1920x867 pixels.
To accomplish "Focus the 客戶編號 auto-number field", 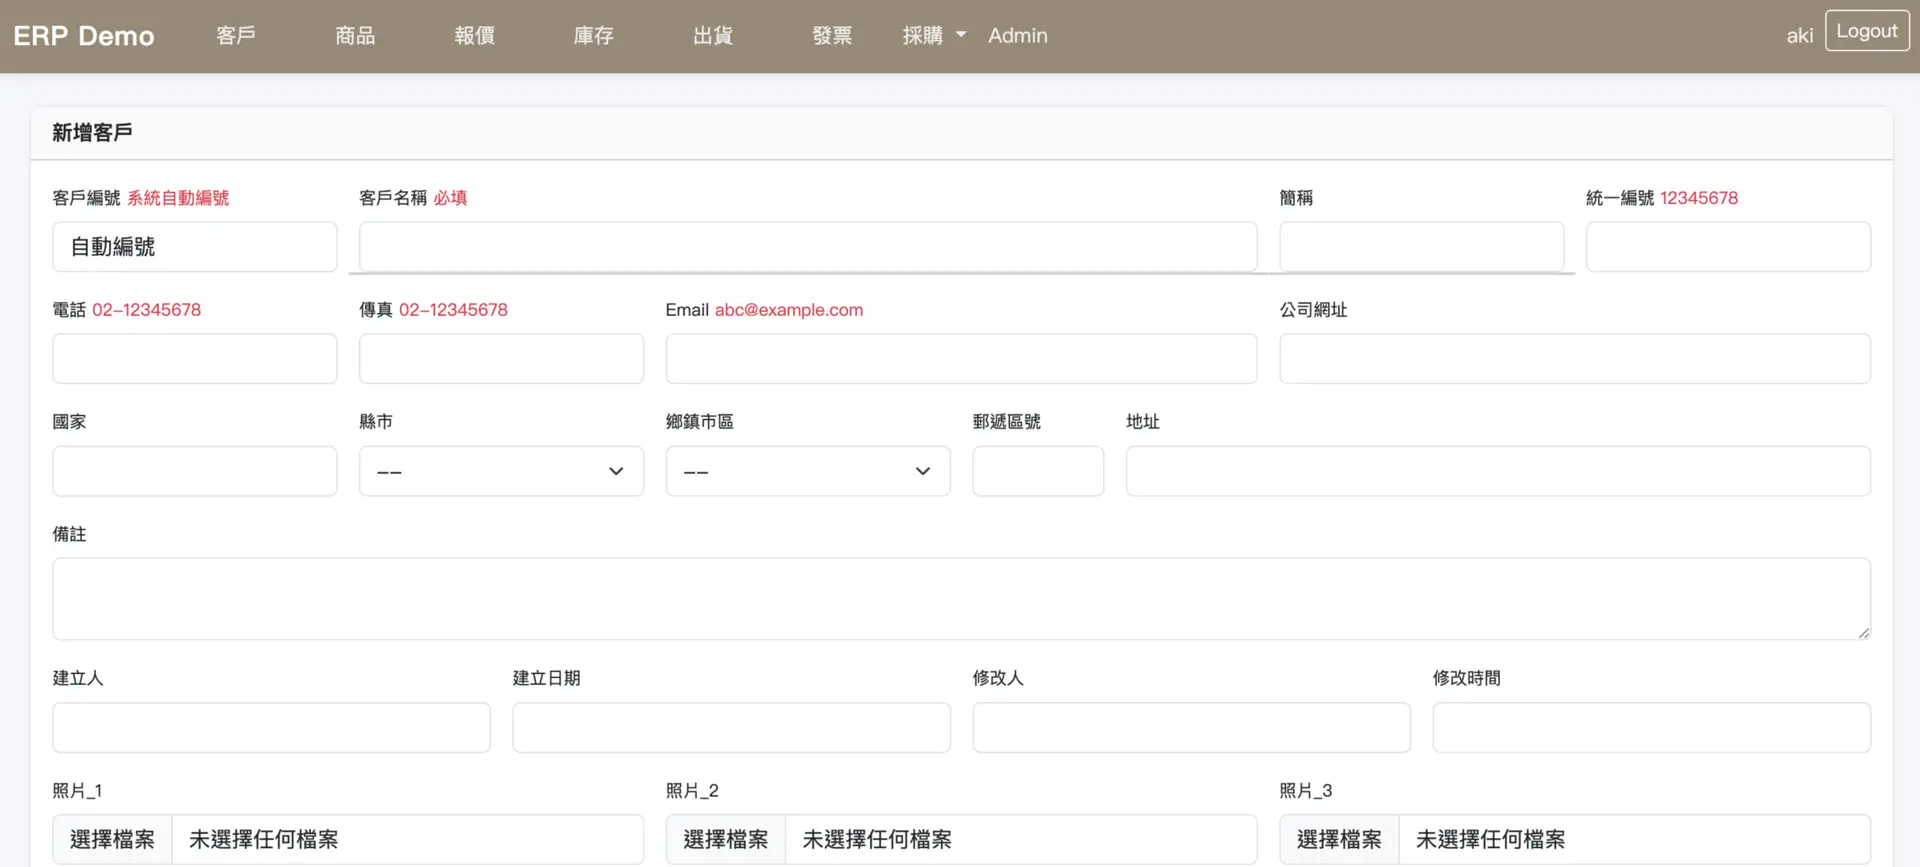I will 195,247.
